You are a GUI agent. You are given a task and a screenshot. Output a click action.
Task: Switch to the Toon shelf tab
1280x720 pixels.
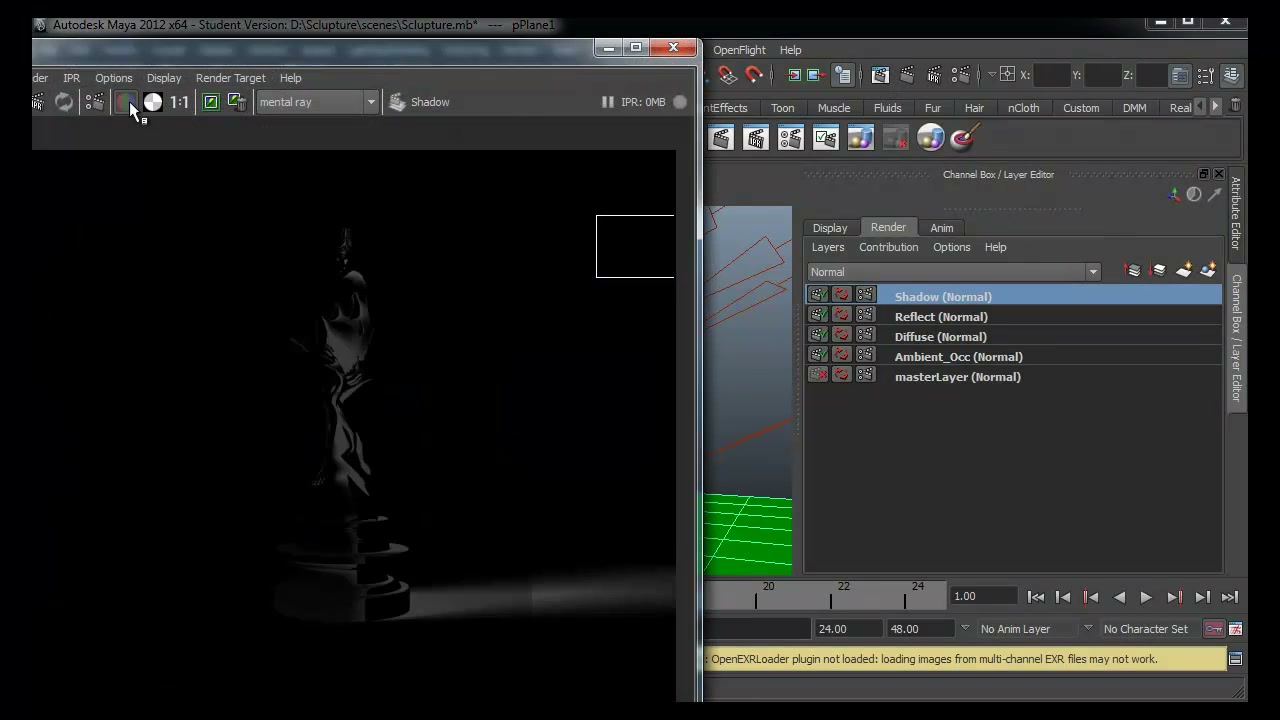pos(783,108)
